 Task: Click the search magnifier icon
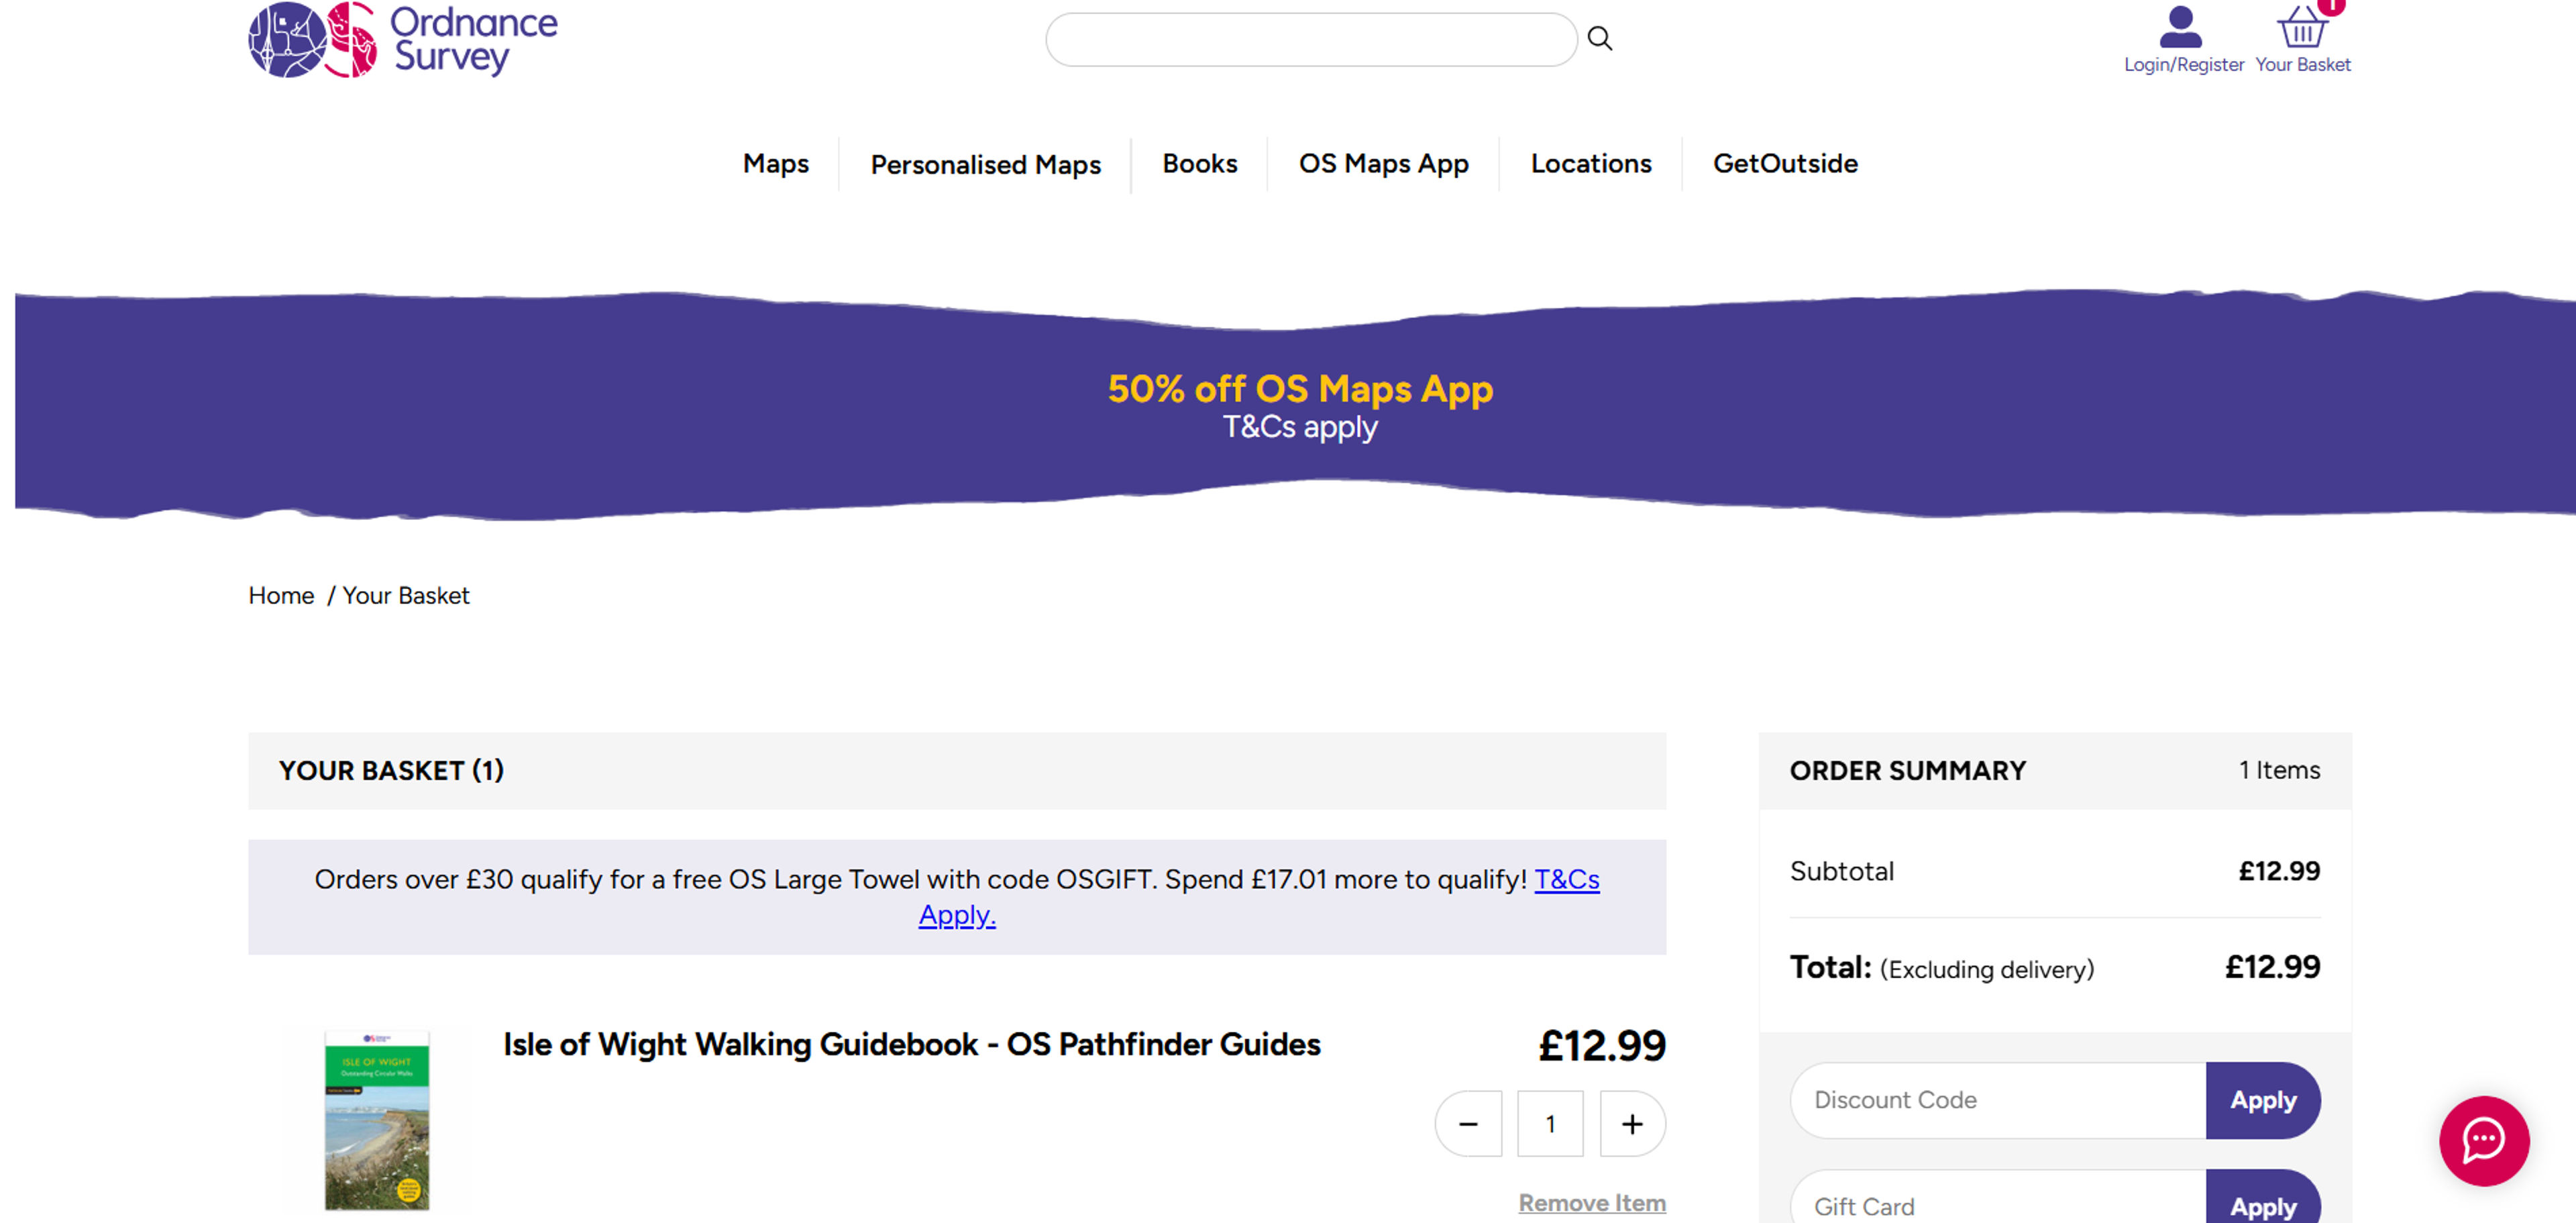point(1600,39)
